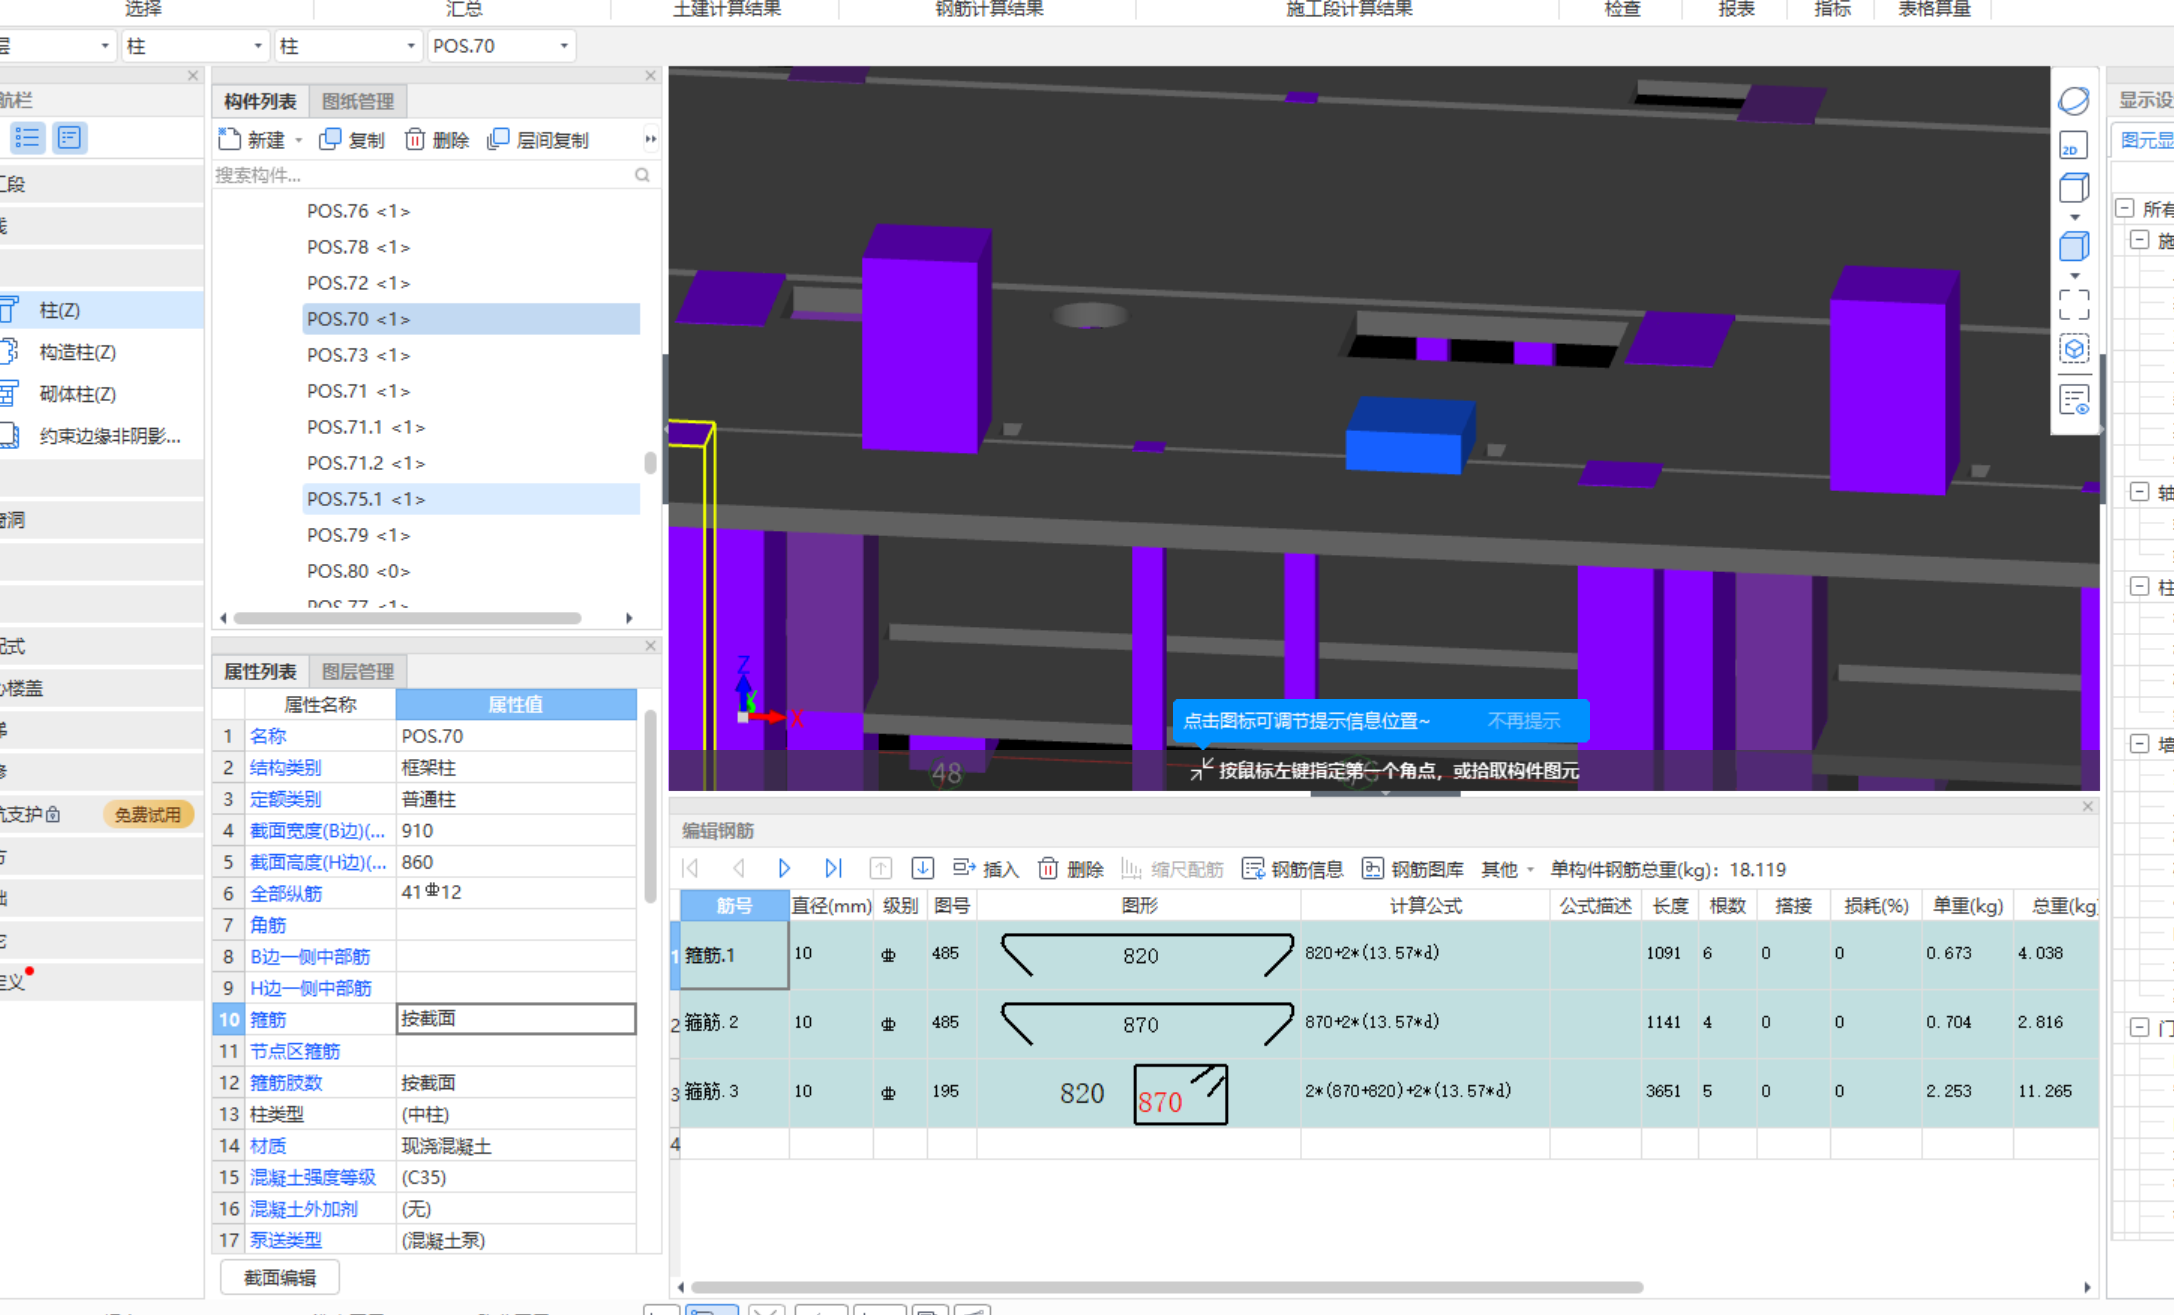Select POS.73 in component list
This screenshot has height=1315, width=2174.
[x=470, y=355]
